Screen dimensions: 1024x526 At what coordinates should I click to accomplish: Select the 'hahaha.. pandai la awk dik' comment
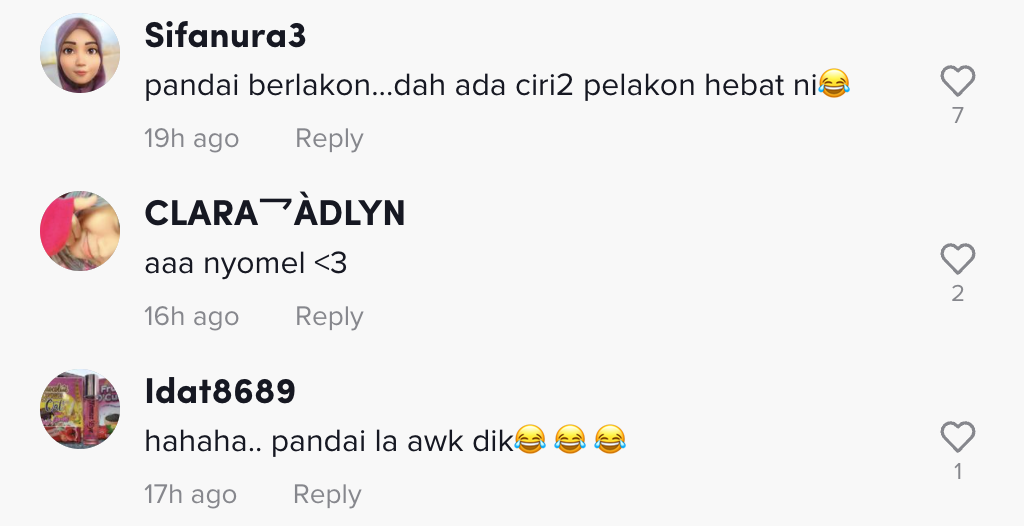385,440
